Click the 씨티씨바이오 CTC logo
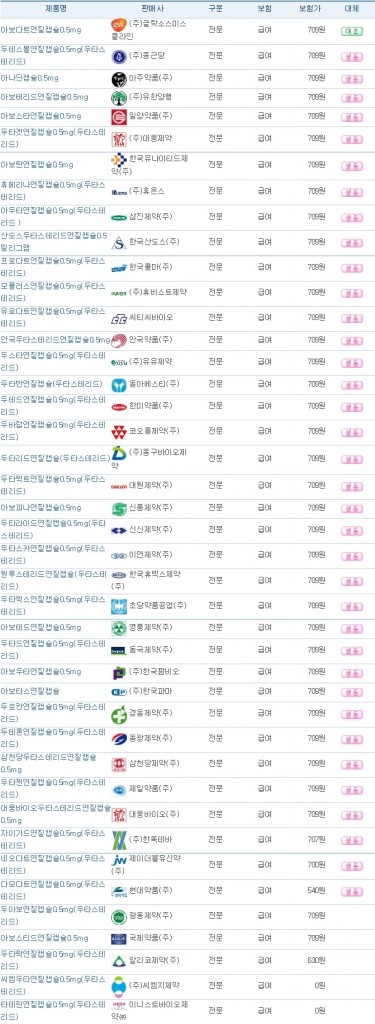375x1024 pixels. point(119,319)
